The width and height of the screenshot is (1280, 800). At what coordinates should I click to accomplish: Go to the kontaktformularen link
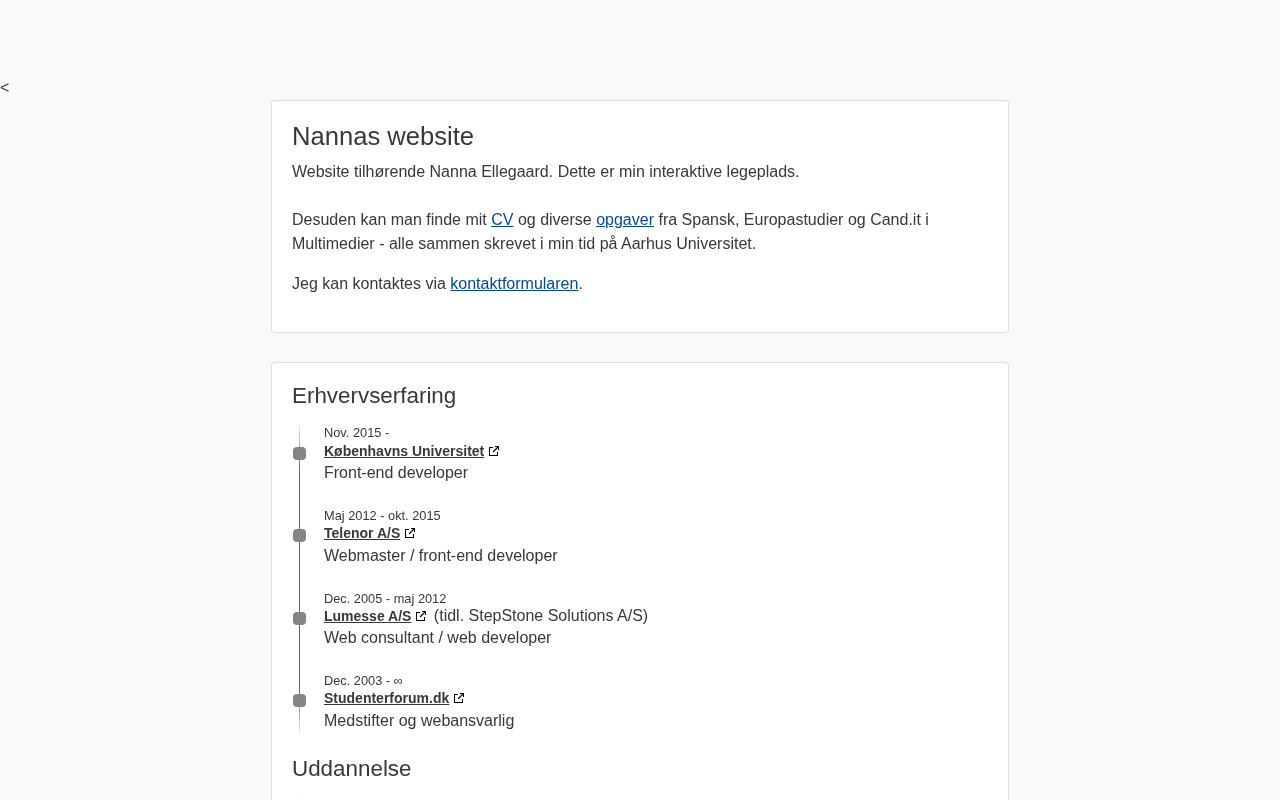point(514,284)
